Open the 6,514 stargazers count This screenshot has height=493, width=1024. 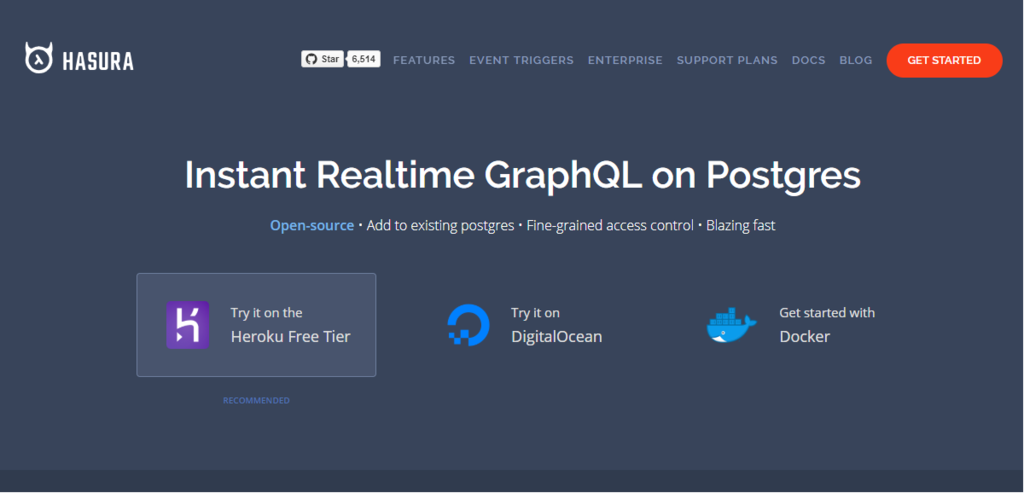click(364, 59)
